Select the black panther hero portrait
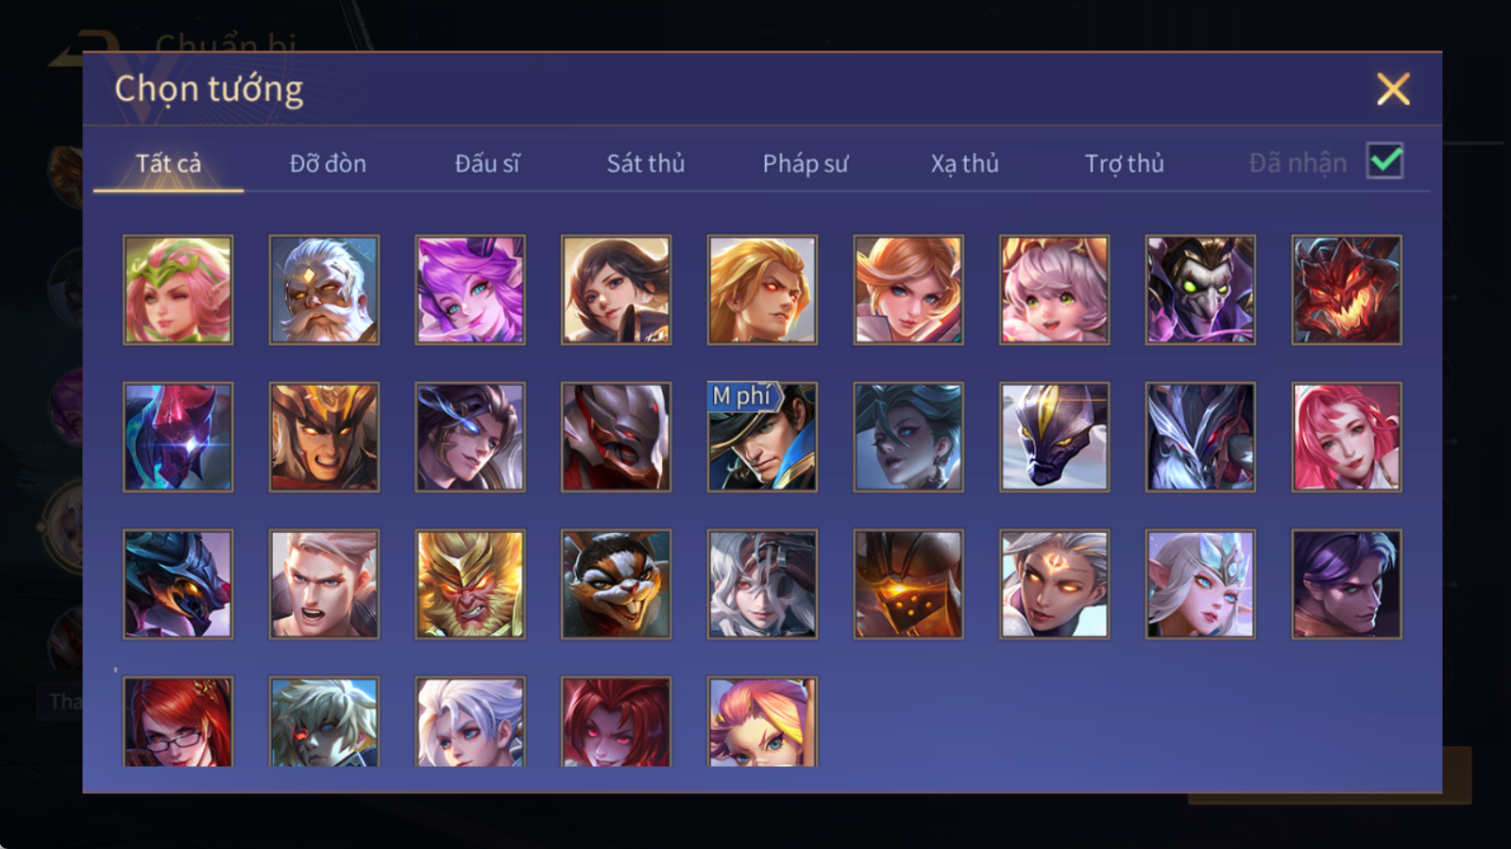Image resolution: width=1511 pixels, height=849 pixels. click(x=1054, y=437)
